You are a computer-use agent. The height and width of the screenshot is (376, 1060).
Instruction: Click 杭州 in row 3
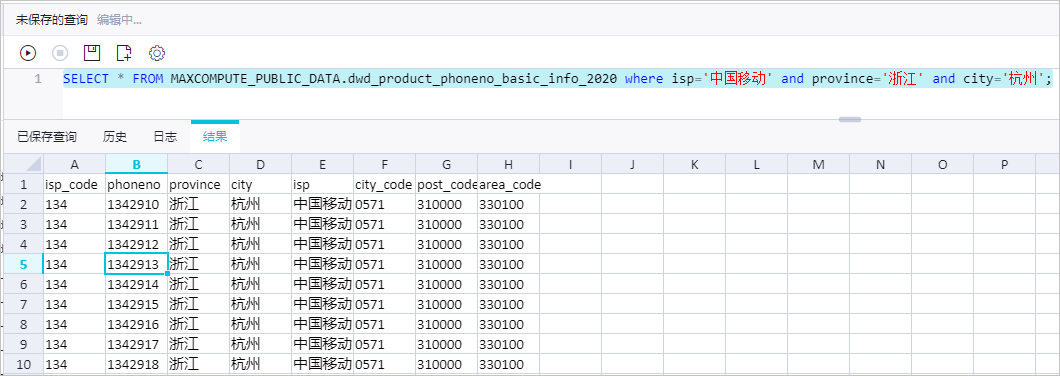261,224
